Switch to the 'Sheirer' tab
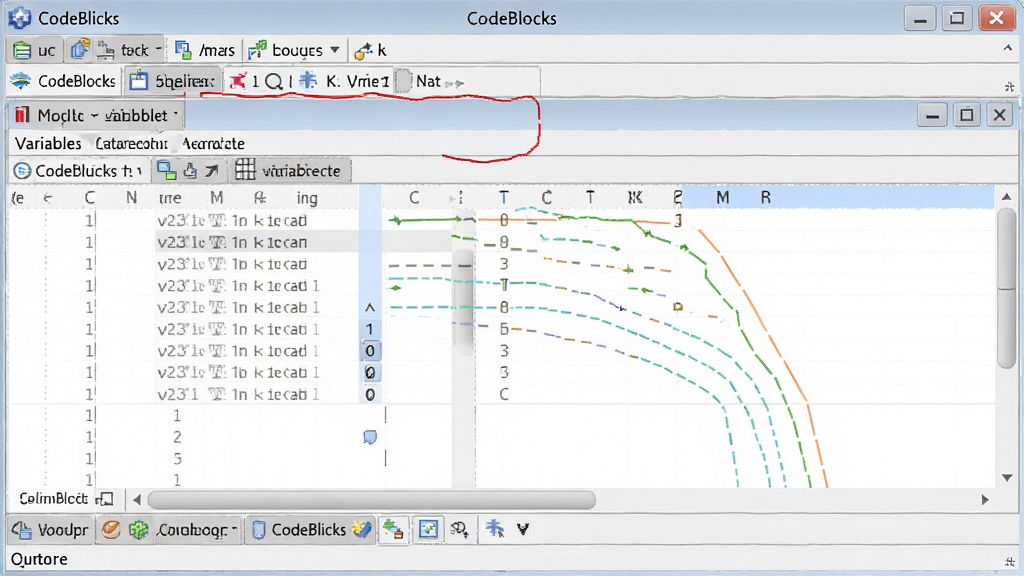1024x576 pixels. [x=172, y=81]
